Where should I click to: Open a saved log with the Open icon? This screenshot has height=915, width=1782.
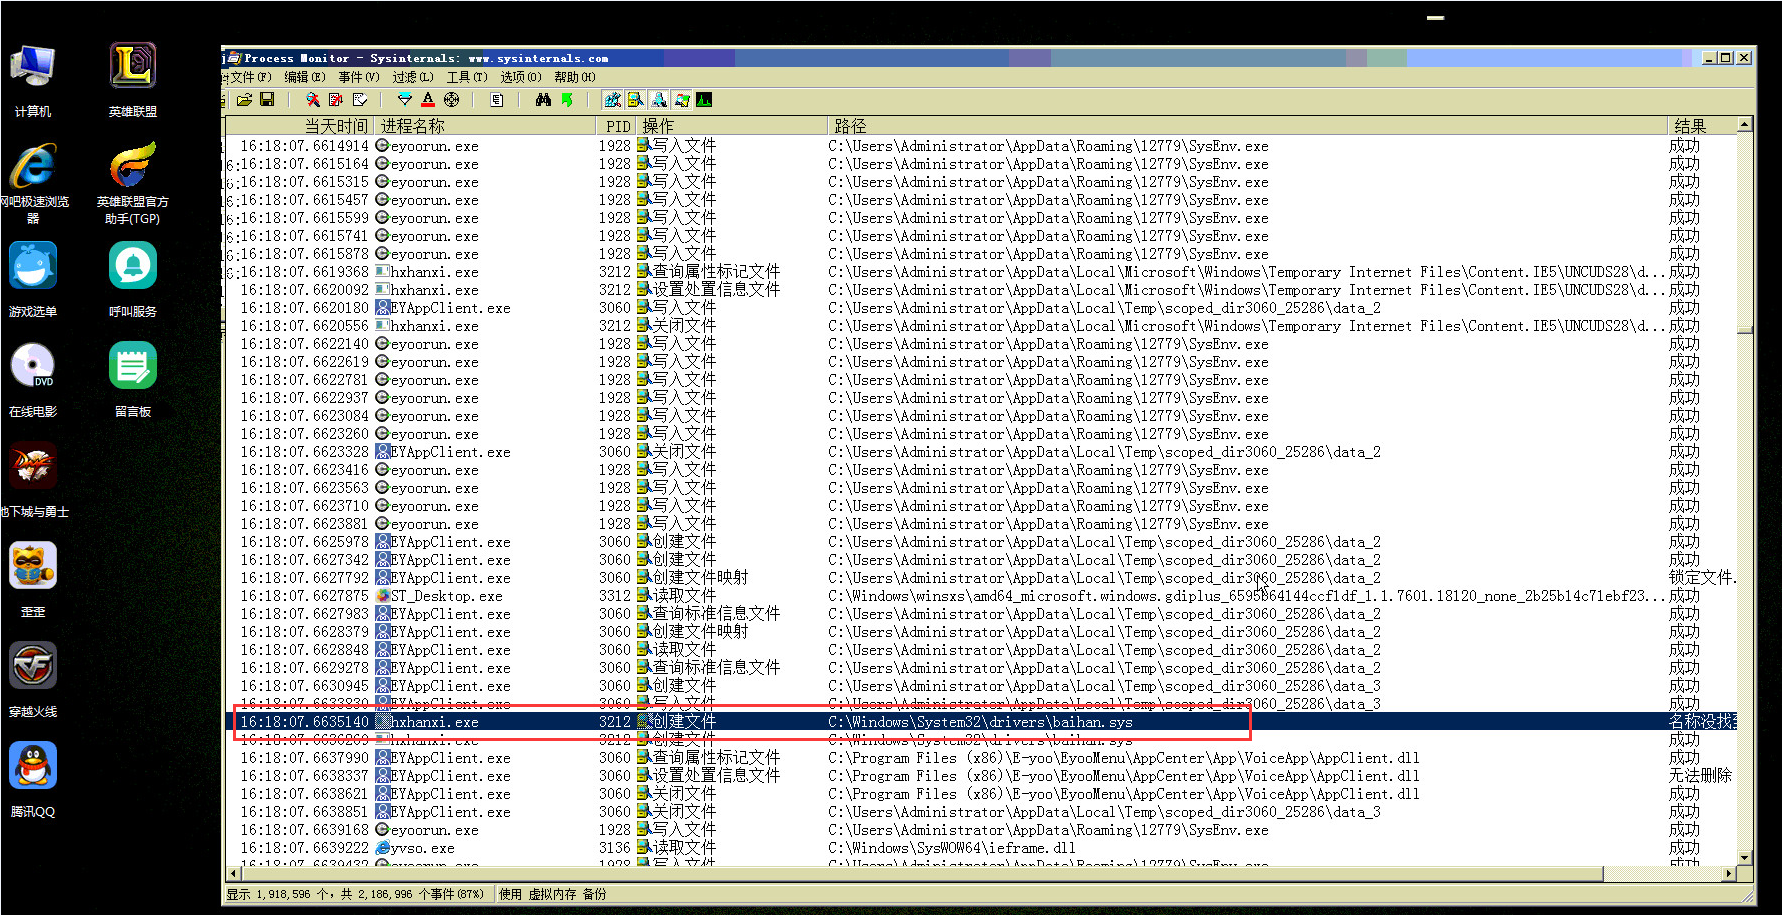point(244,100)
